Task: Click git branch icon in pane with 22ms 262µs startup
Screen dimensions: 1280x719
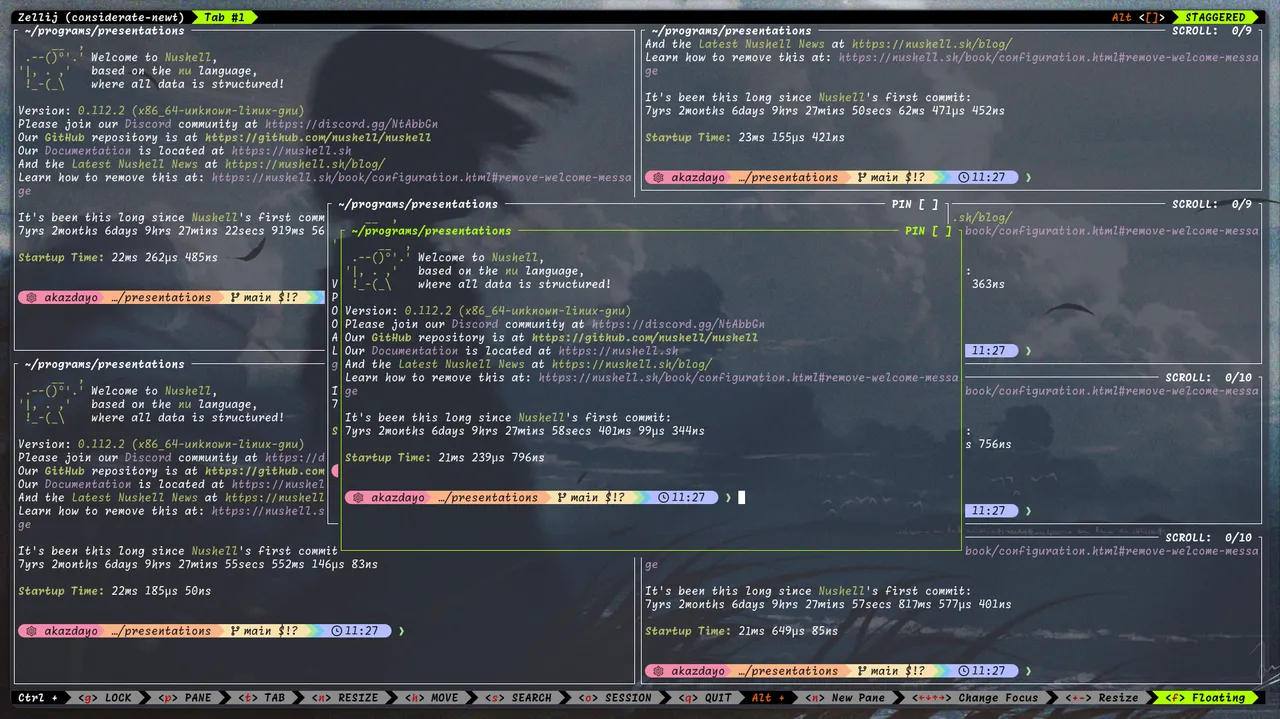Action: point(235,297)
